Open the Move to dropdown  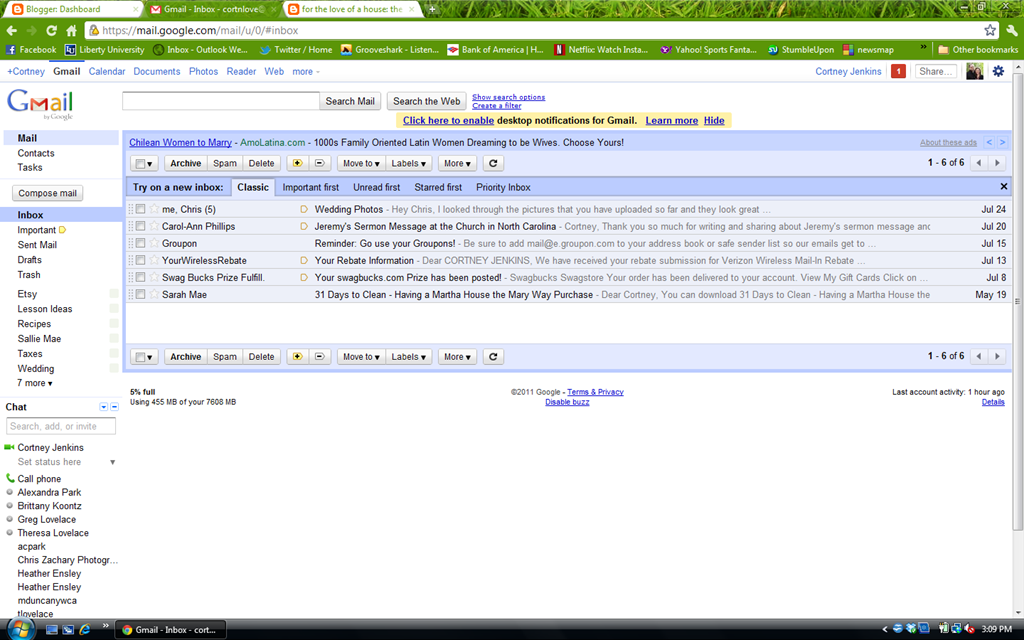pos(361,163)
